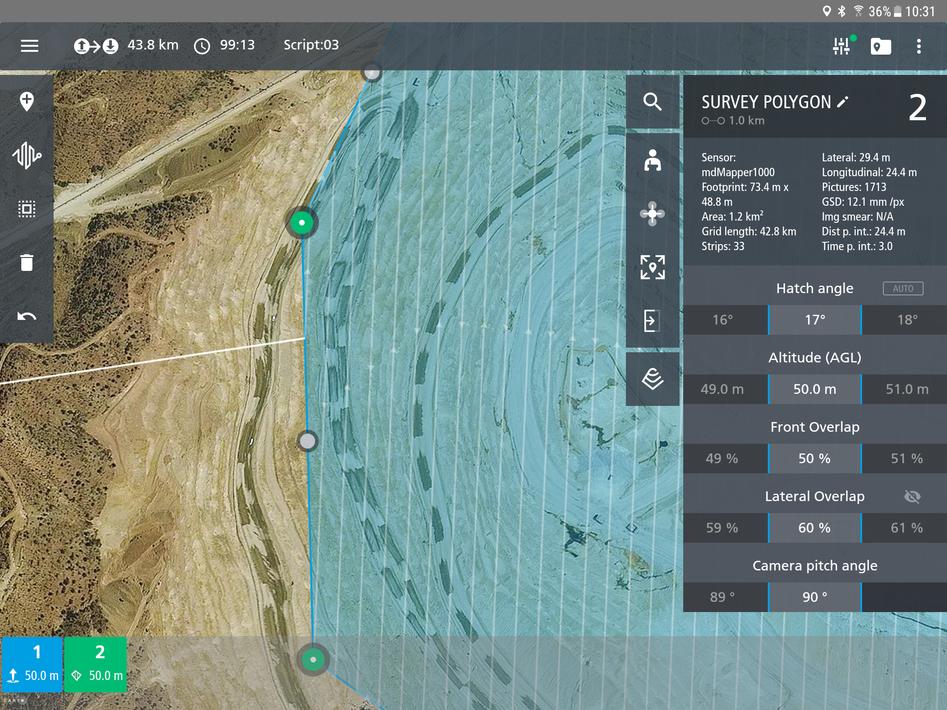Tap the 50.0 m altitude value
The width and height of the screenshot is (947, 710).
815,389
